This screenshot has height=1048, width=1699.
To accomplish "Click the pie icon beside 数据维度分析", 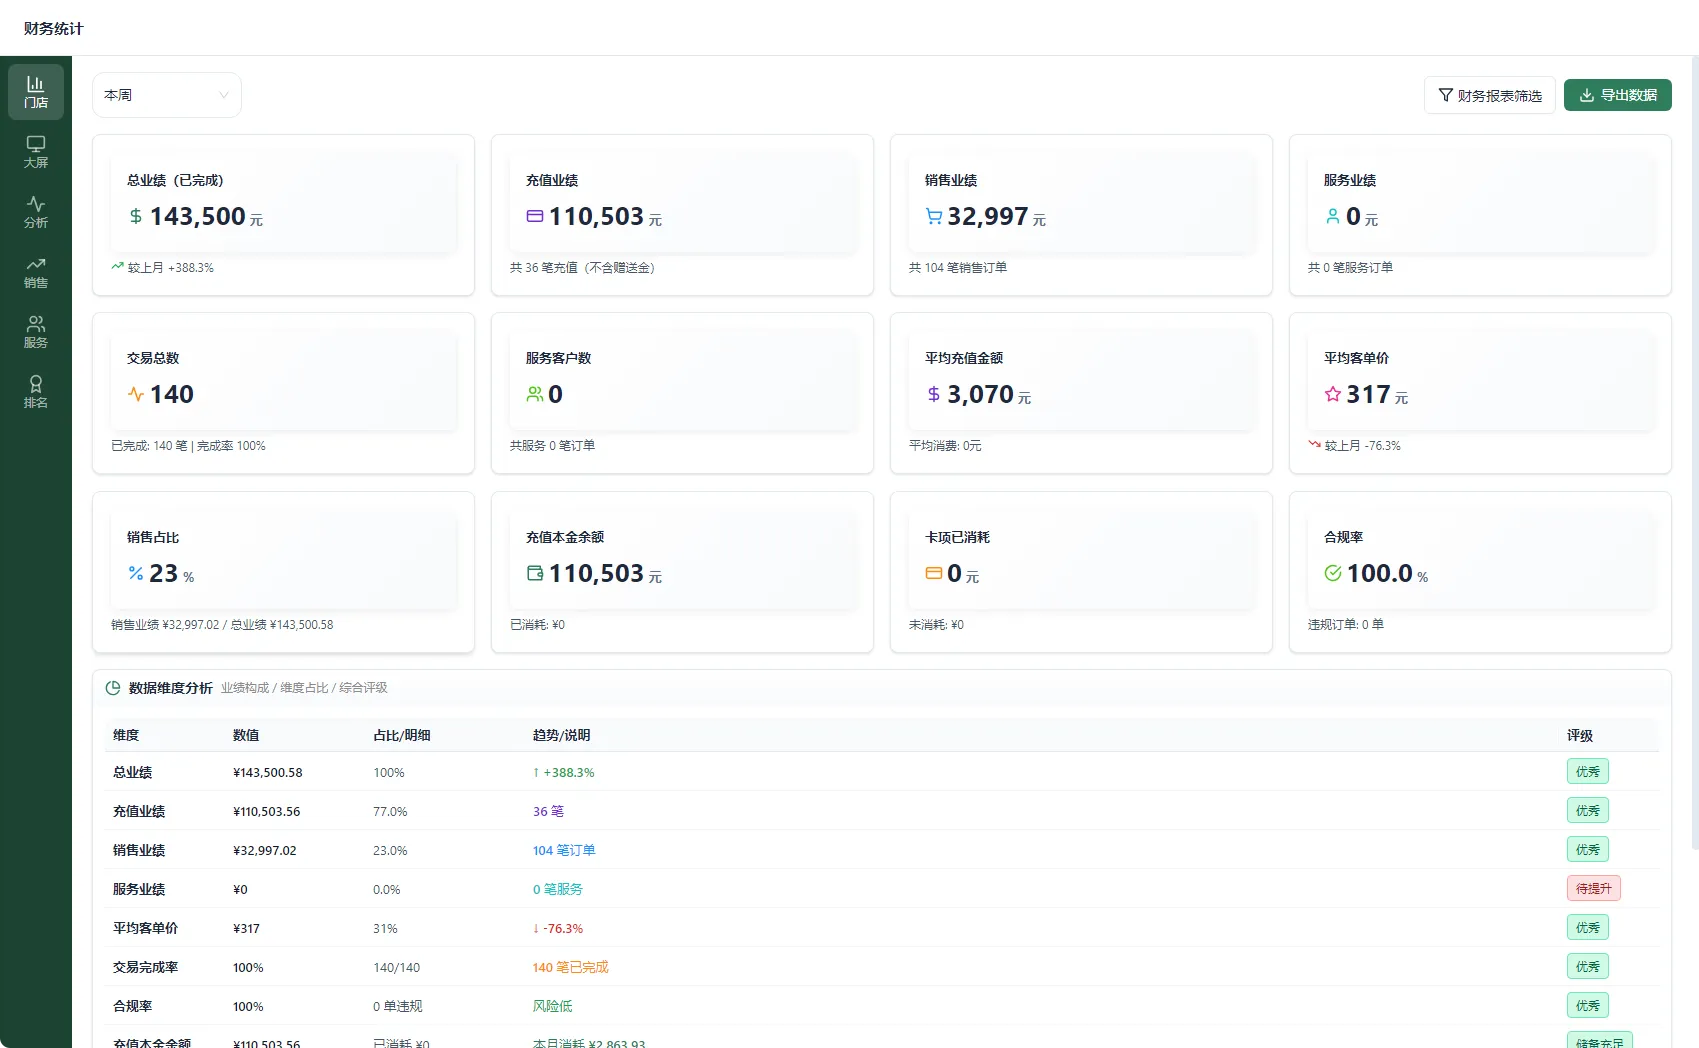I will click(x=113, y=688).
